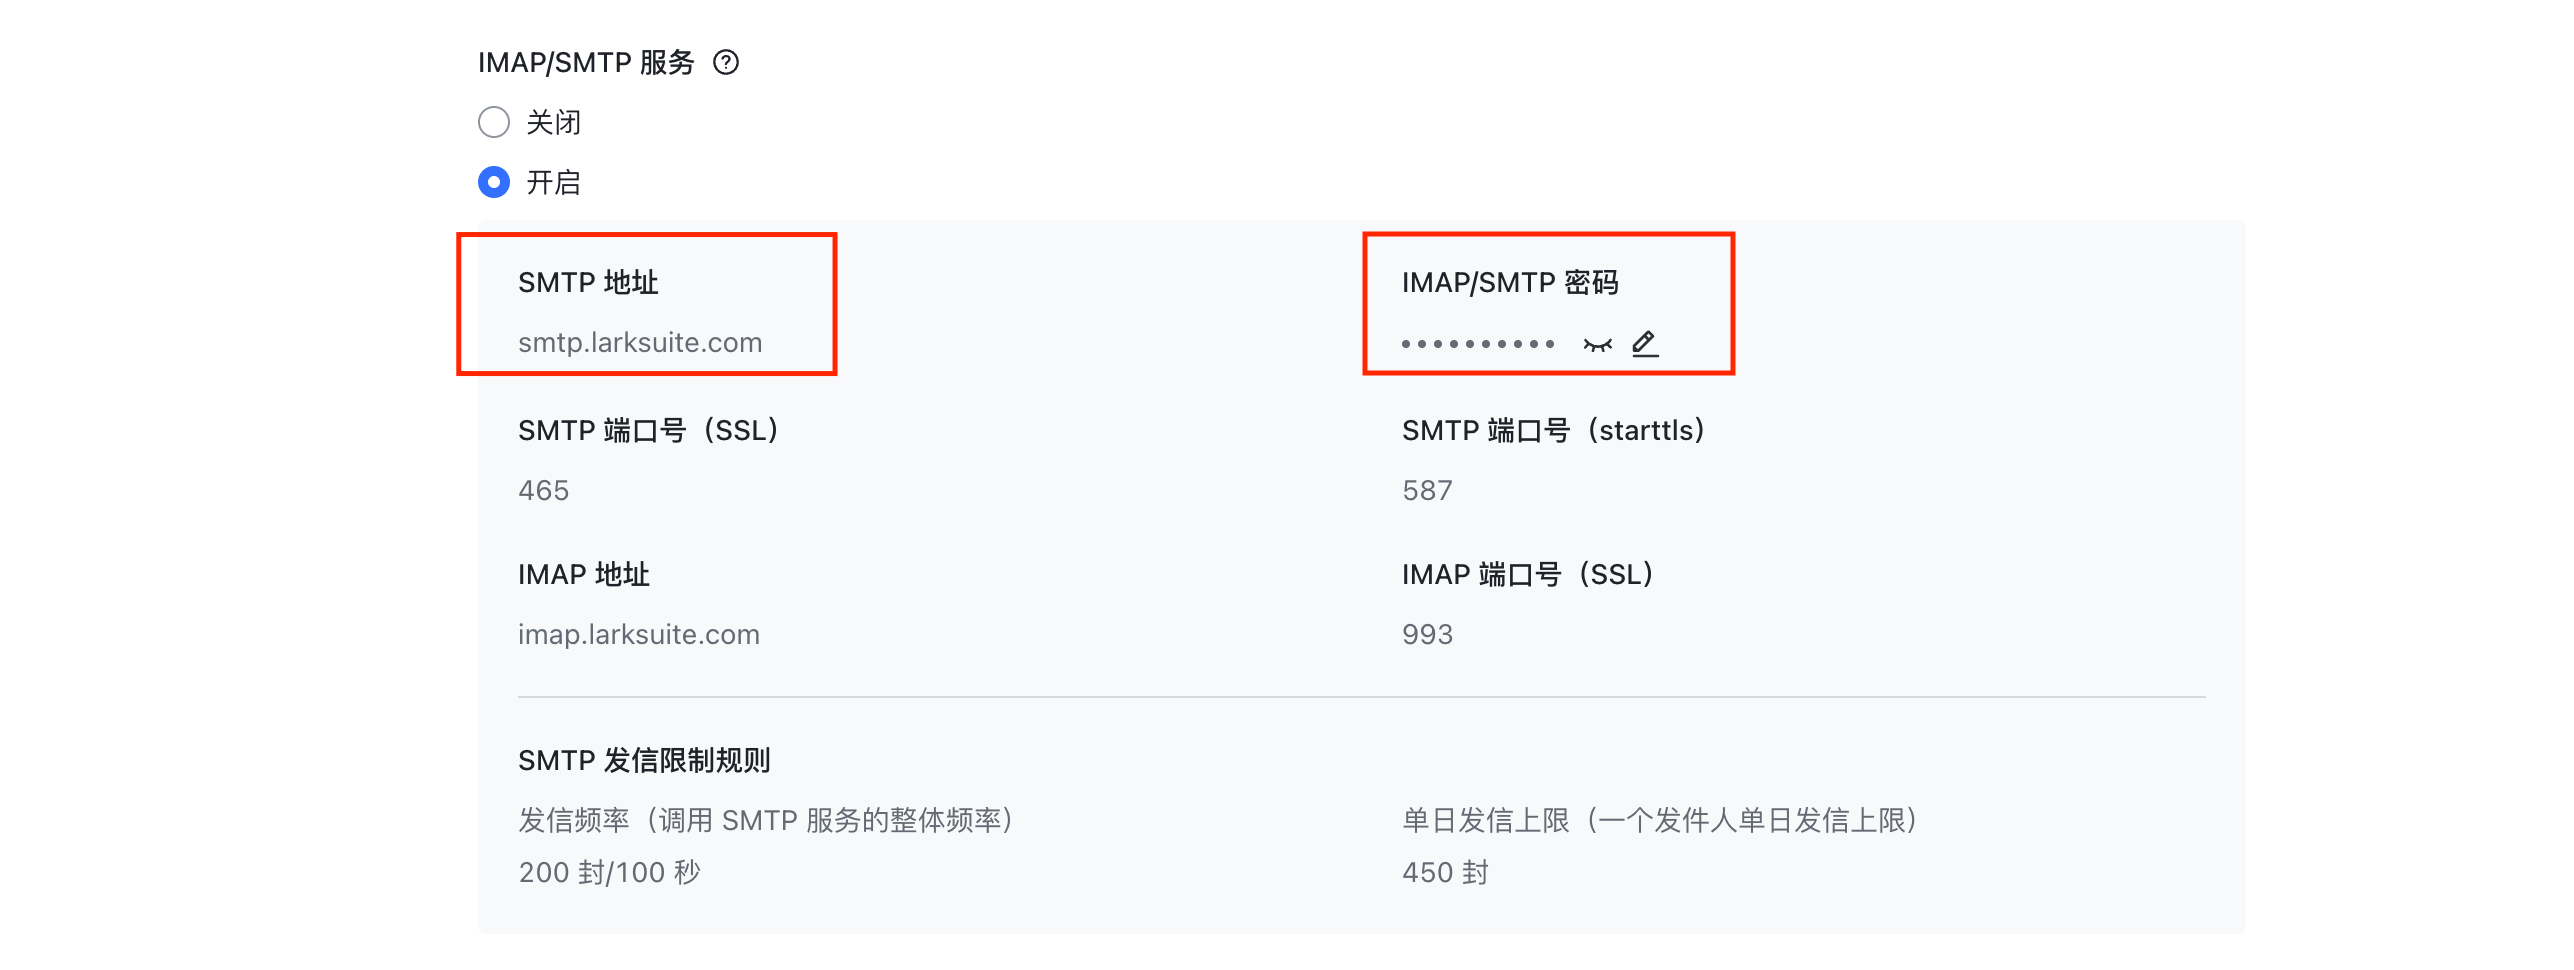Click the masked password dots field
This screenshot has height=970, width=2574.
1478,344
